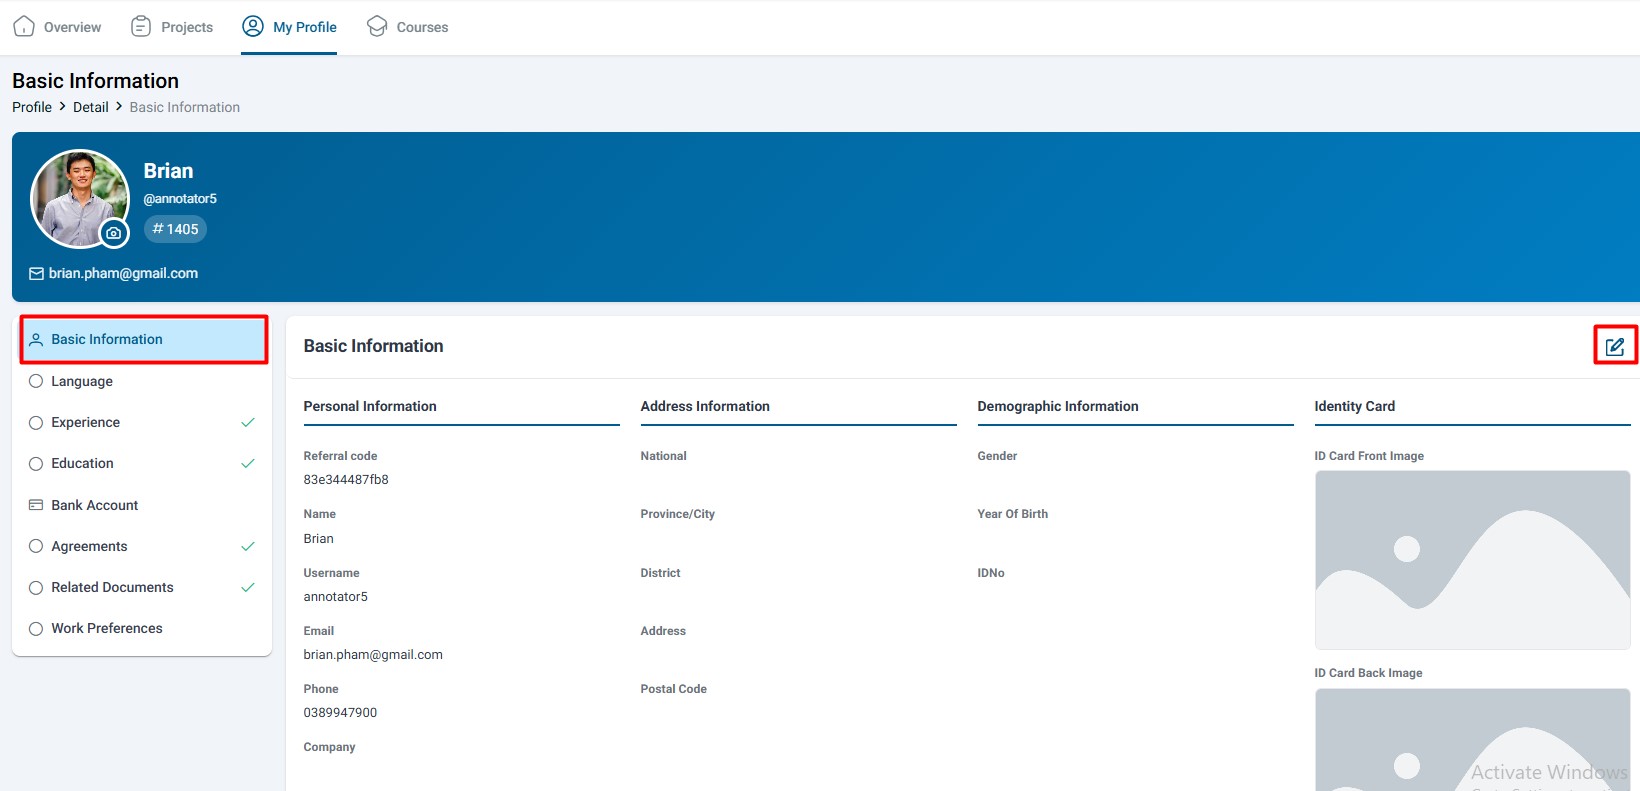Screen dimensions: 1640x791
Task: Click the Detail breadcrumb link
Action: pyautogui.click(x=91, y=107)
